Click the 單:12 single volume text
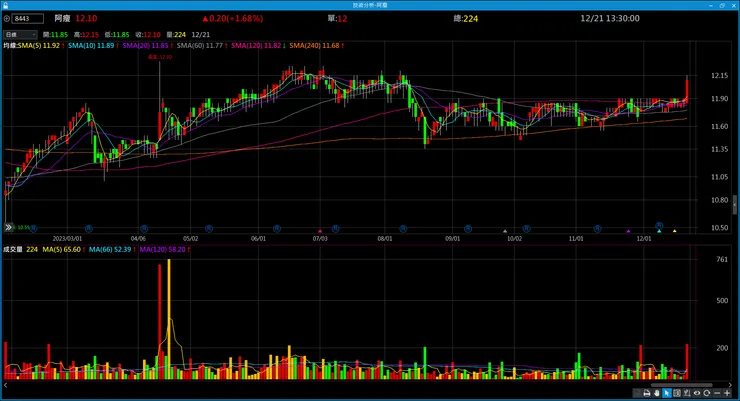 point(337,18)
